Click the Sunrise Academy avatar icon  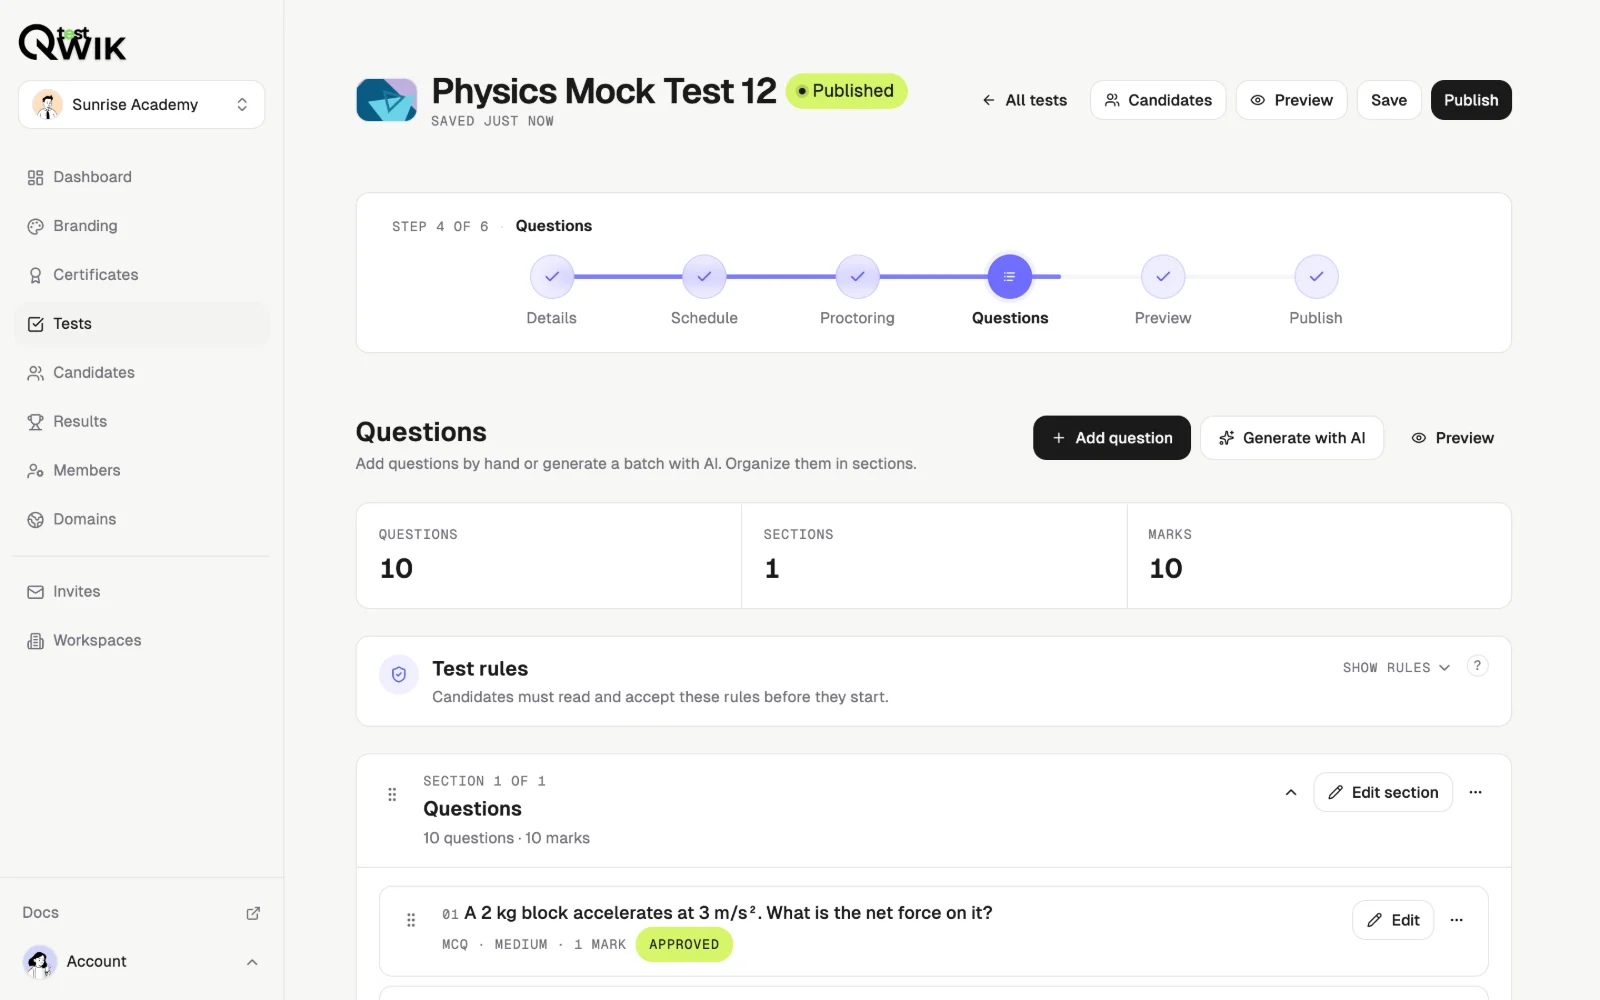[x=47, y=104]
